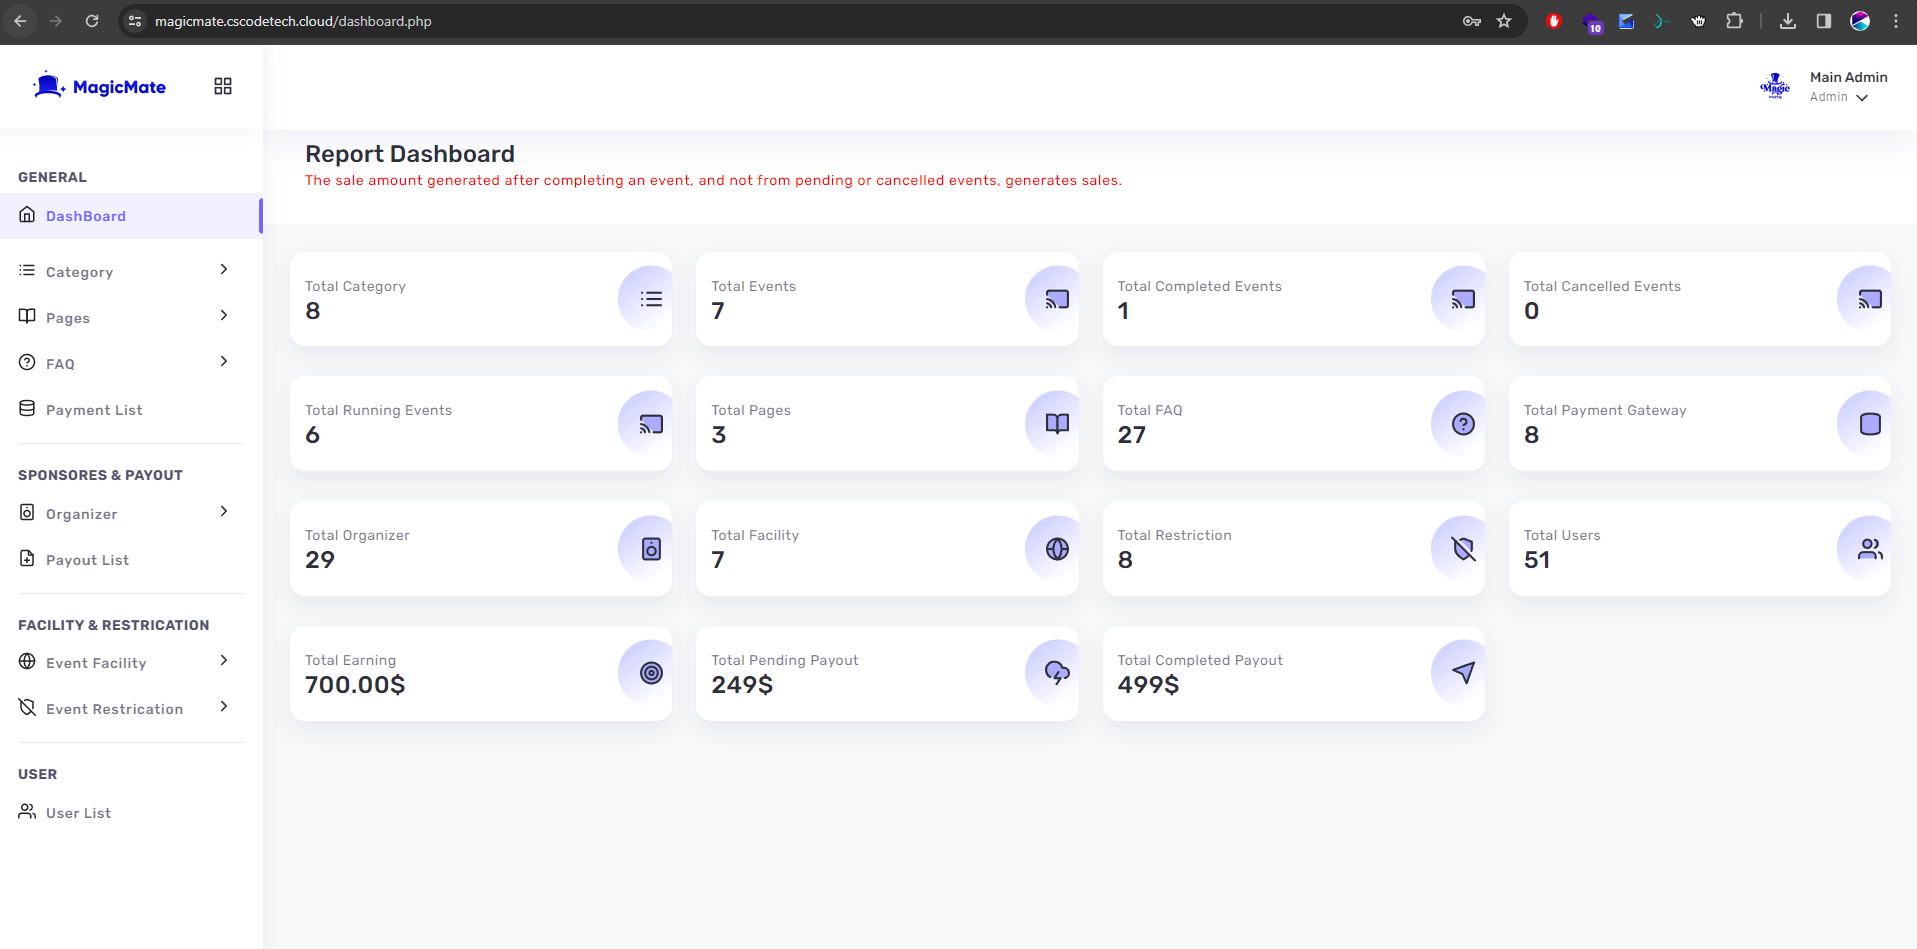Expand the Event Restrication submenu chevron
The image size is (1917, 949).
pyautogui.click(x=224, y=707)
